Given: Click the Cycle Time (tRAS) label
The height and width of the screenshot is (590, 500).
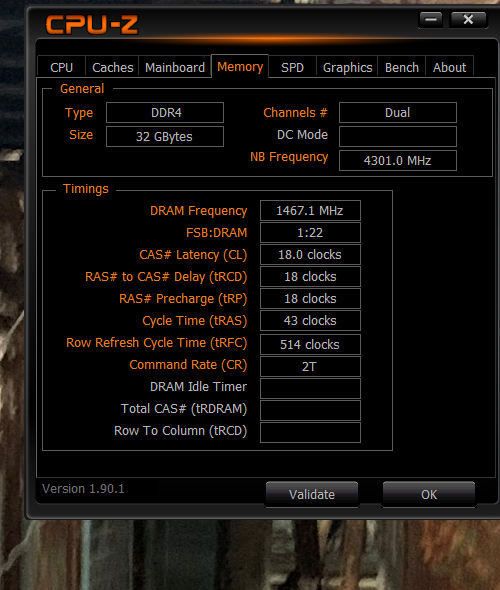Looking at the screenshot, I should [195, 321].
